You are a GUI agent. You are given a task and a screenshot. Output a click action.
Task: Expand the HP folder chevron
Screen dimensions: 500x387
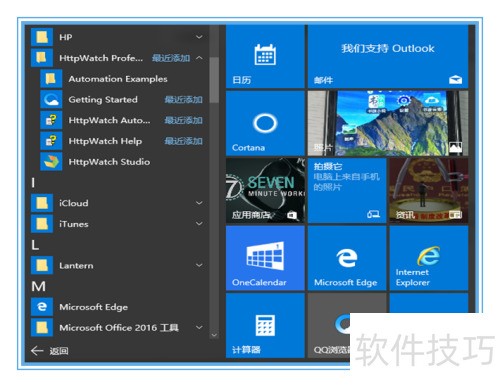[x=199, y=37]
